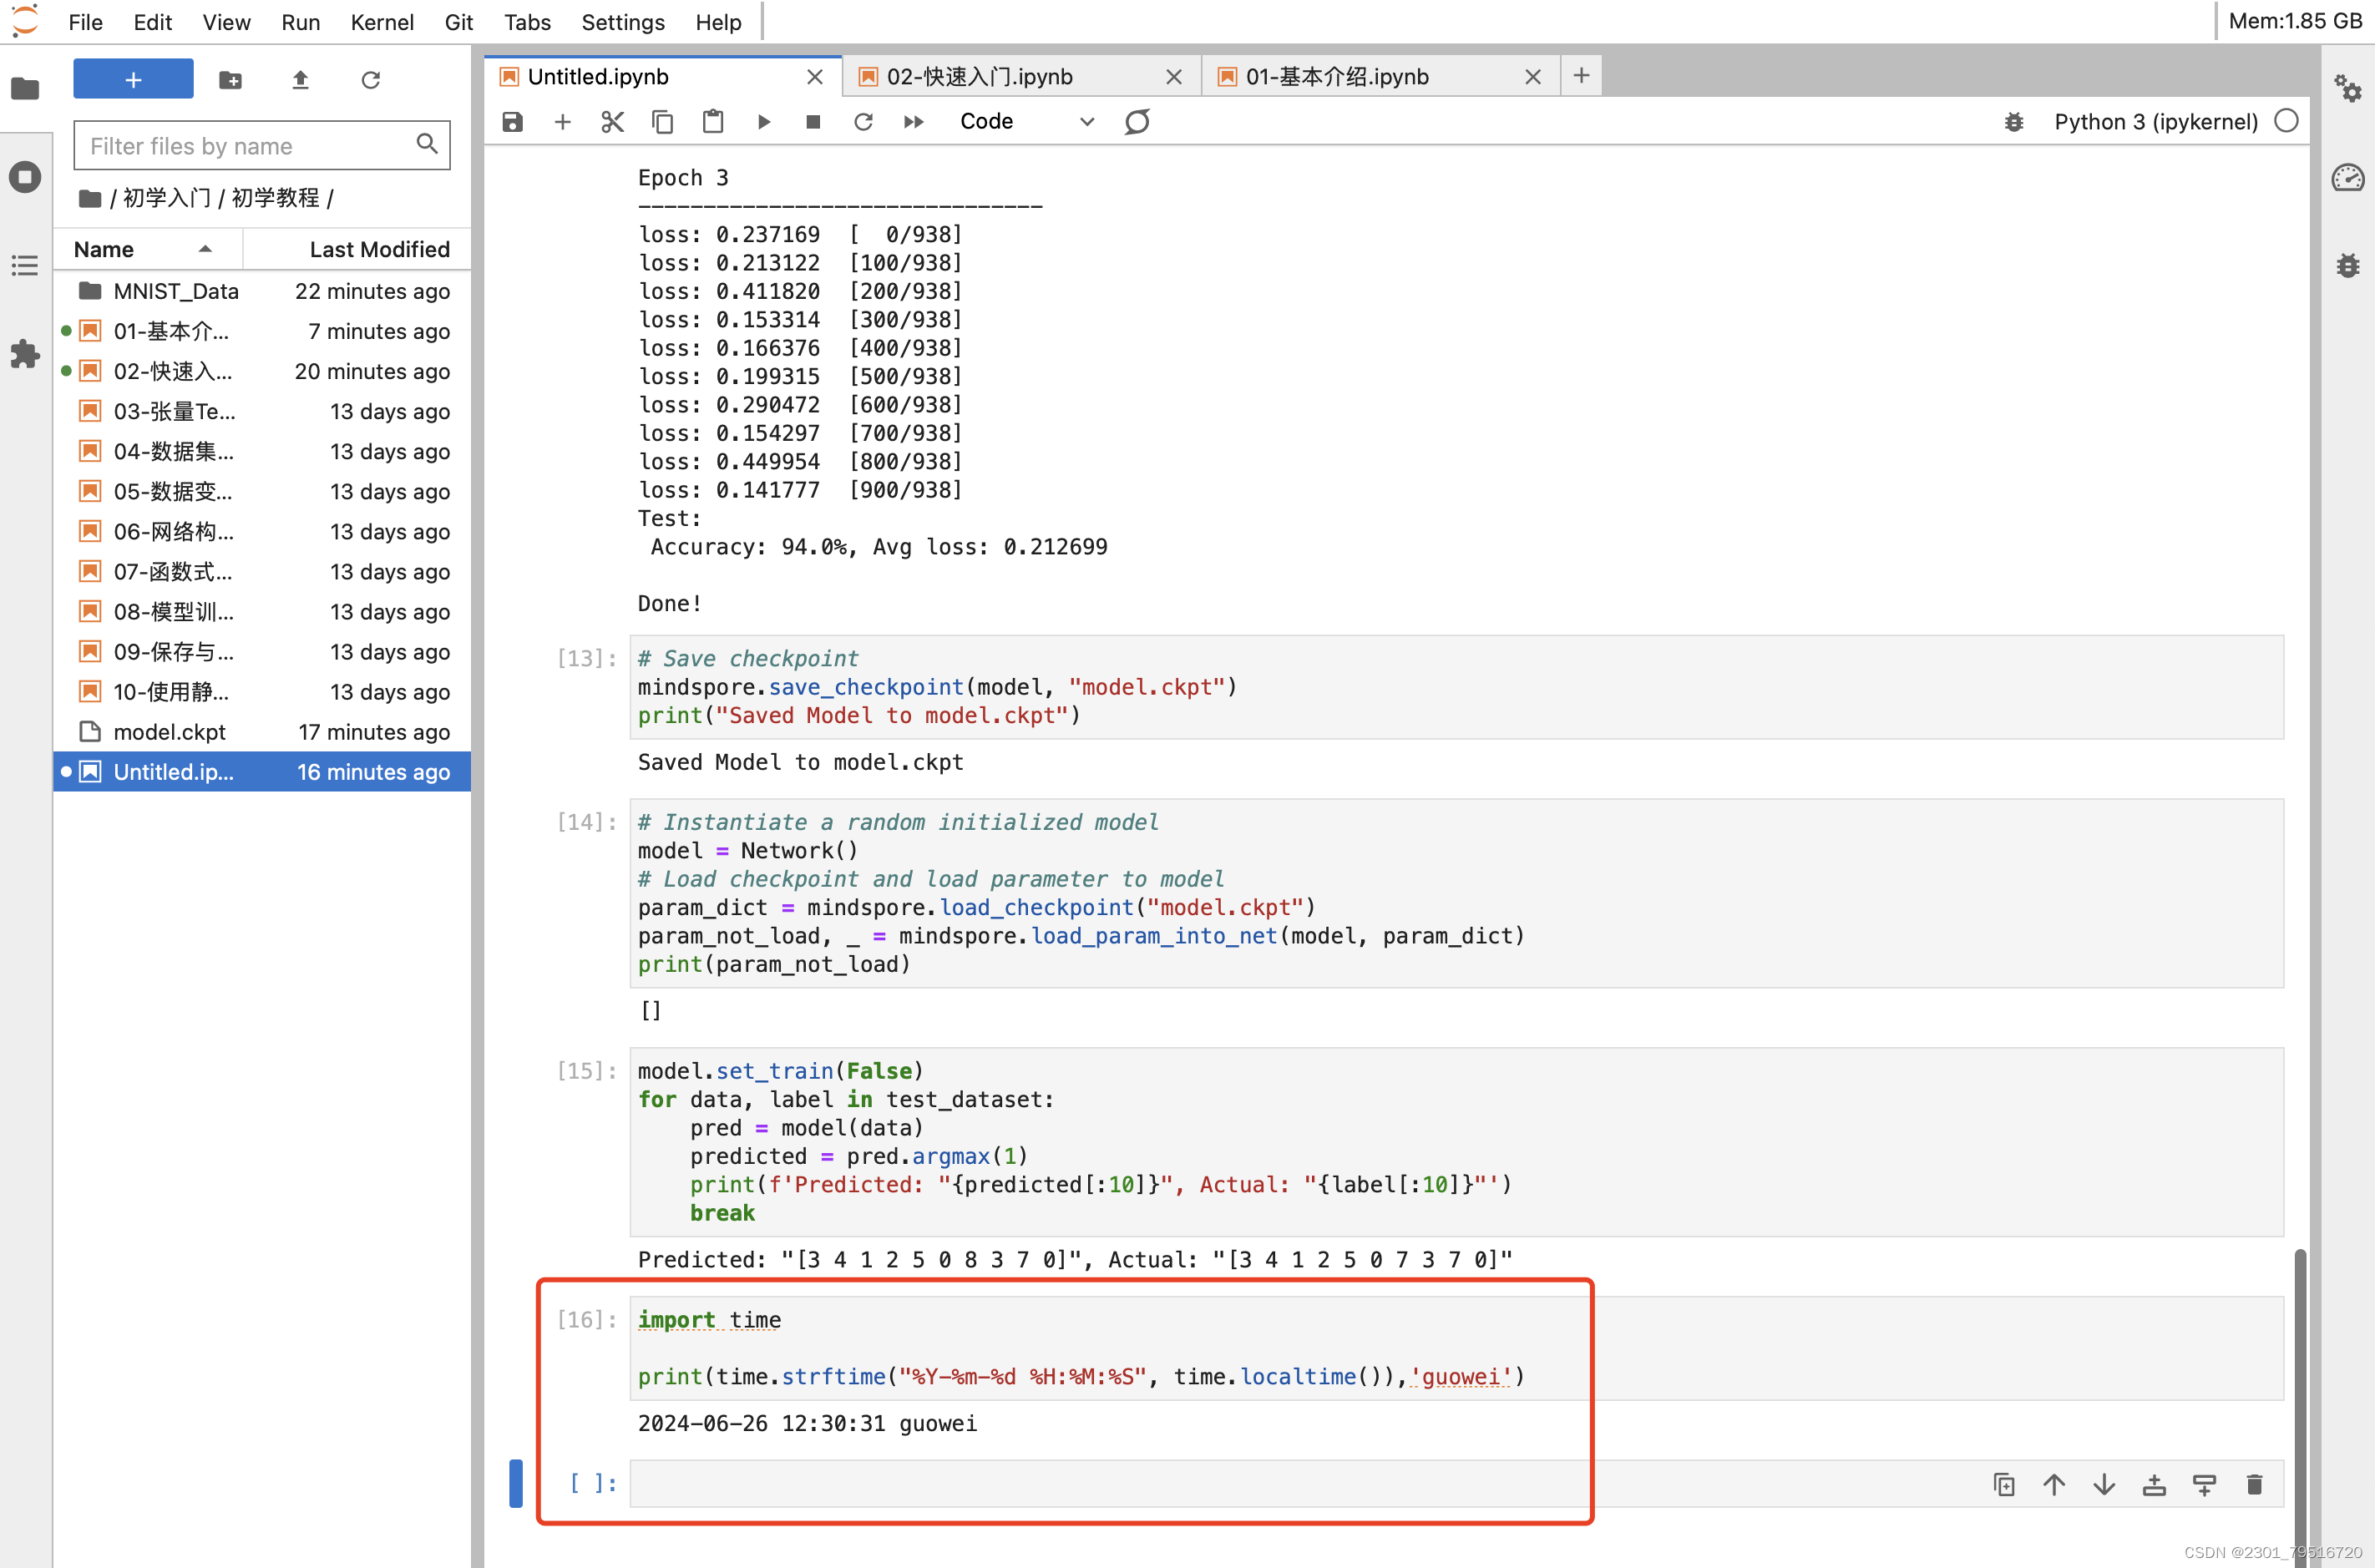This screenshot has width=2375, height=1568.
Task: Open the Help menu
Action: [x=718, y=22]
